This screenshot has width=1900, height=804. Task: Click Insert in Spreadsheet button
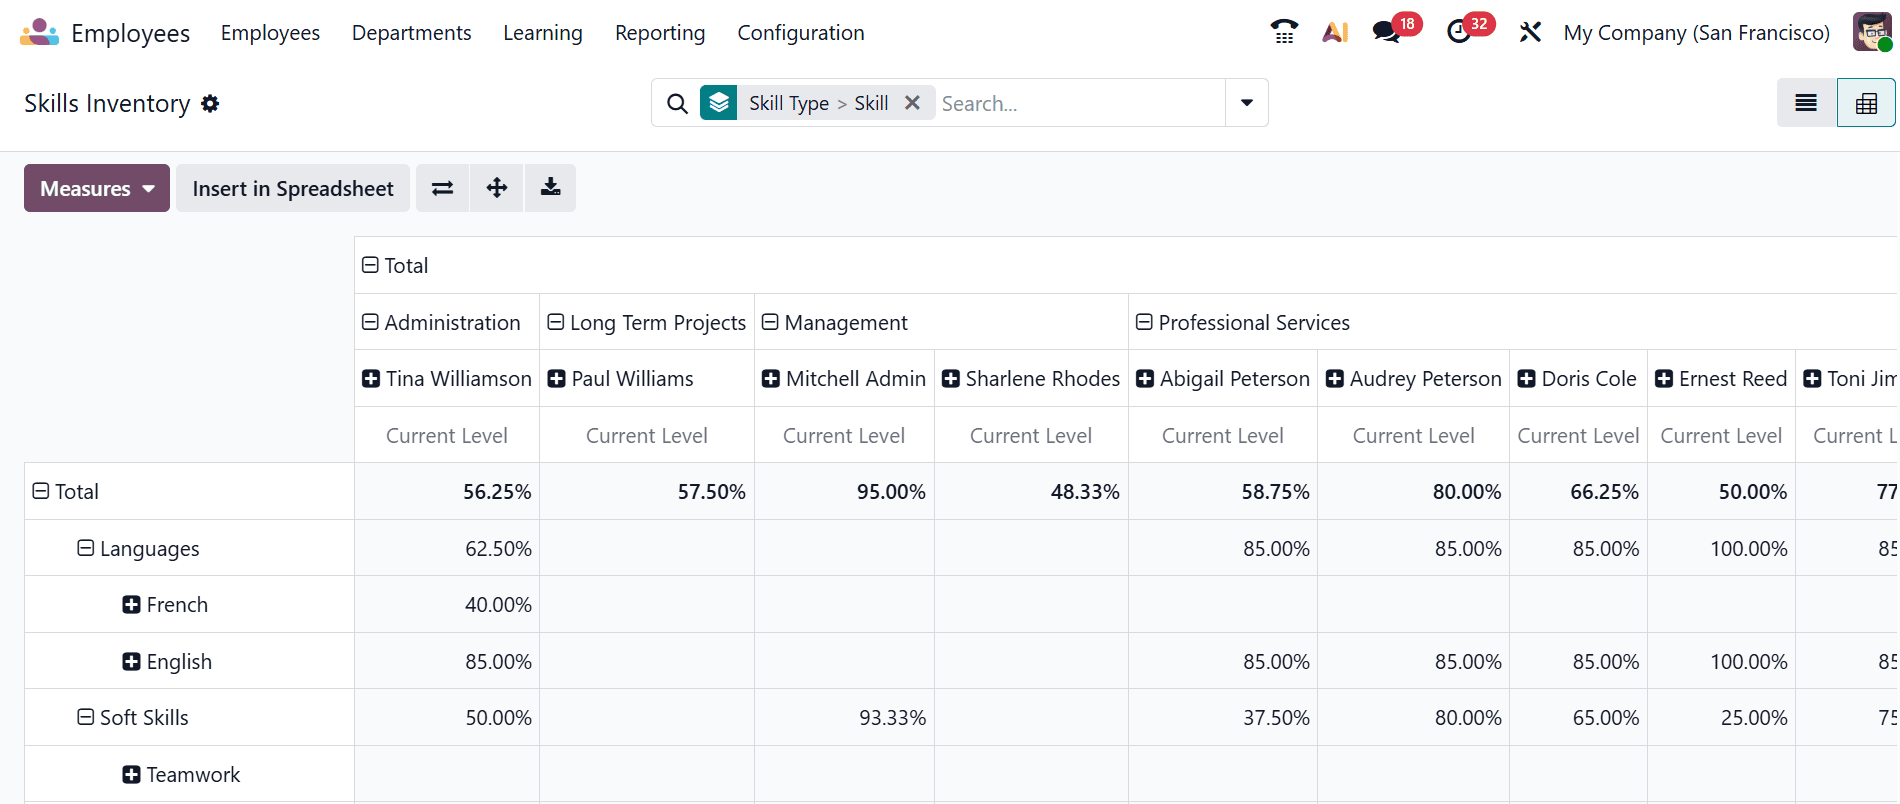pyautogui.click(x=293, y=188)
